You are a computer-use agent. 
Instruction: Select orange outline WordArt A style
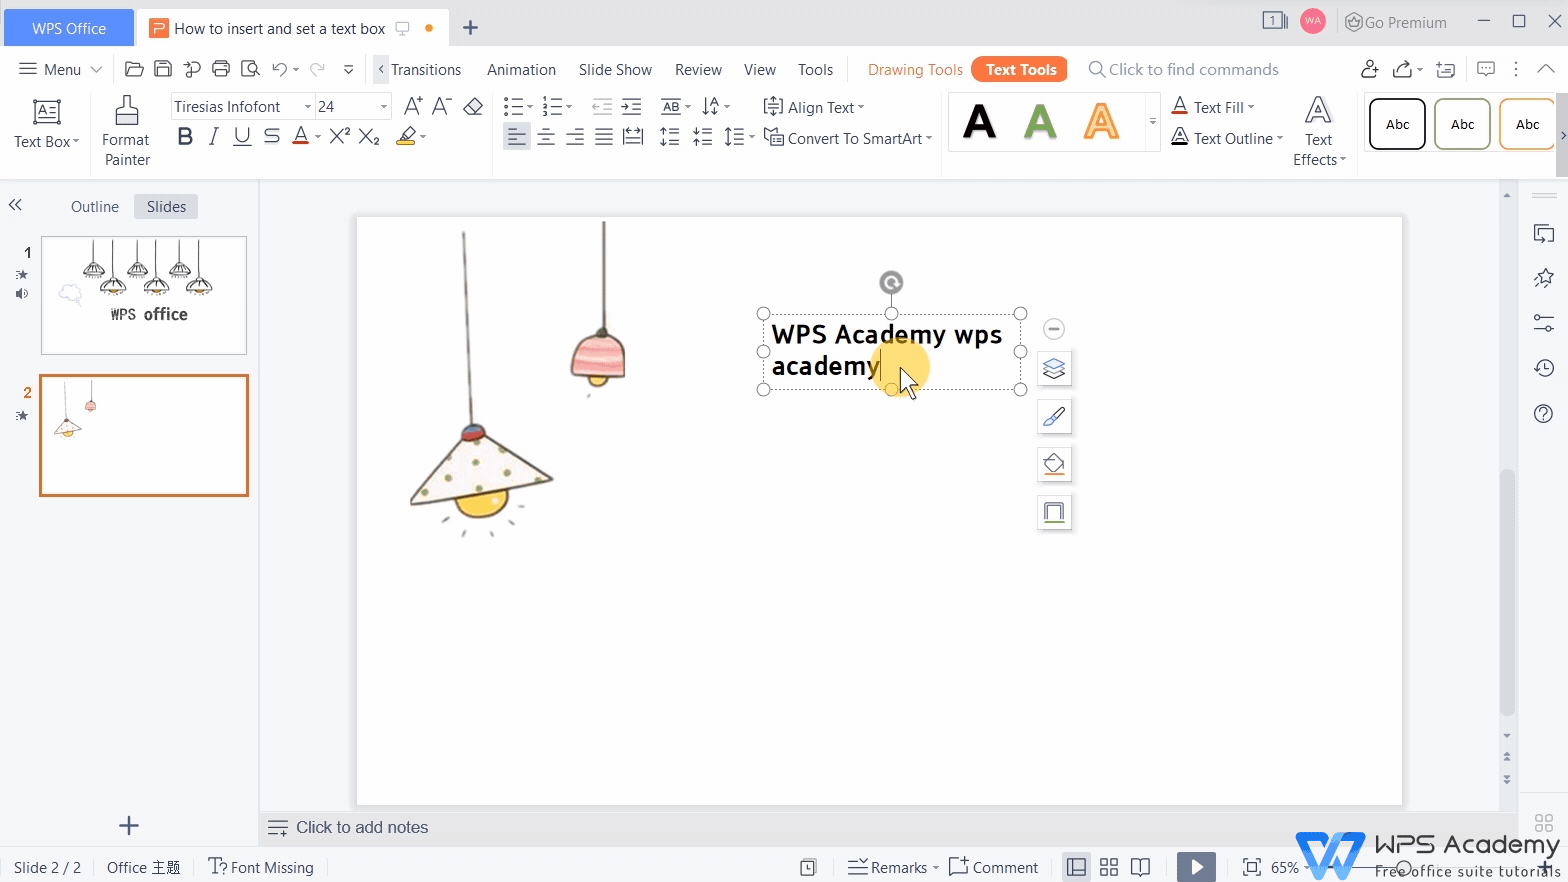click(x=1101, y=122)
